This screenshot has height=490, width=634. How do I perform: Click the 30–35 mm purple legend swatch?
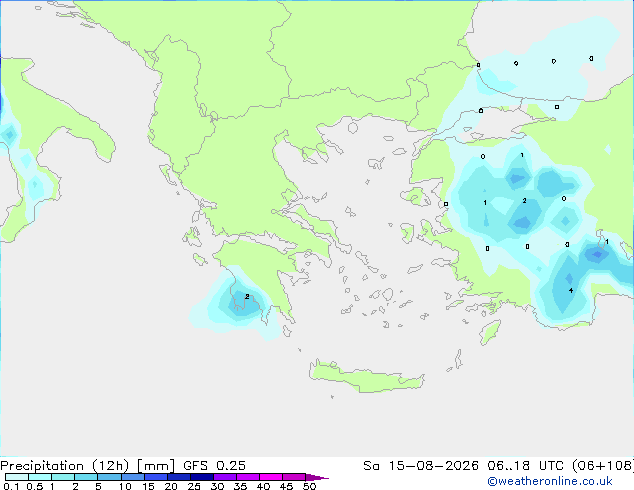click(224, 477)
